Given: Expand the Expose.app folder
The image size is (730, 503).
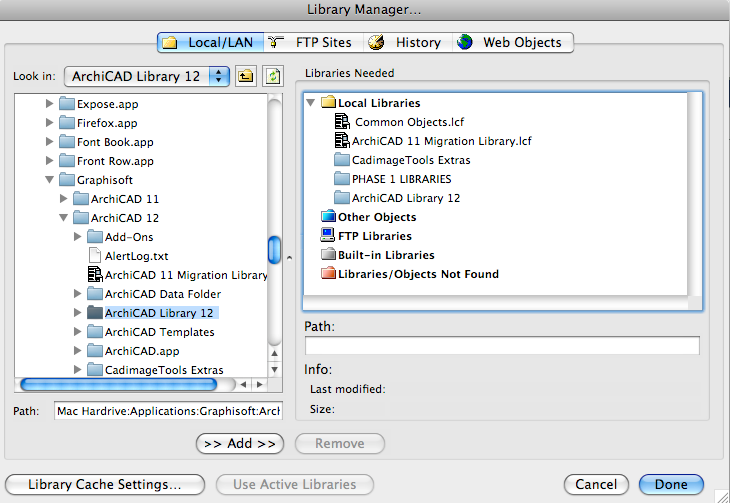Looking at the screenshot, I should tap(49, 103).
